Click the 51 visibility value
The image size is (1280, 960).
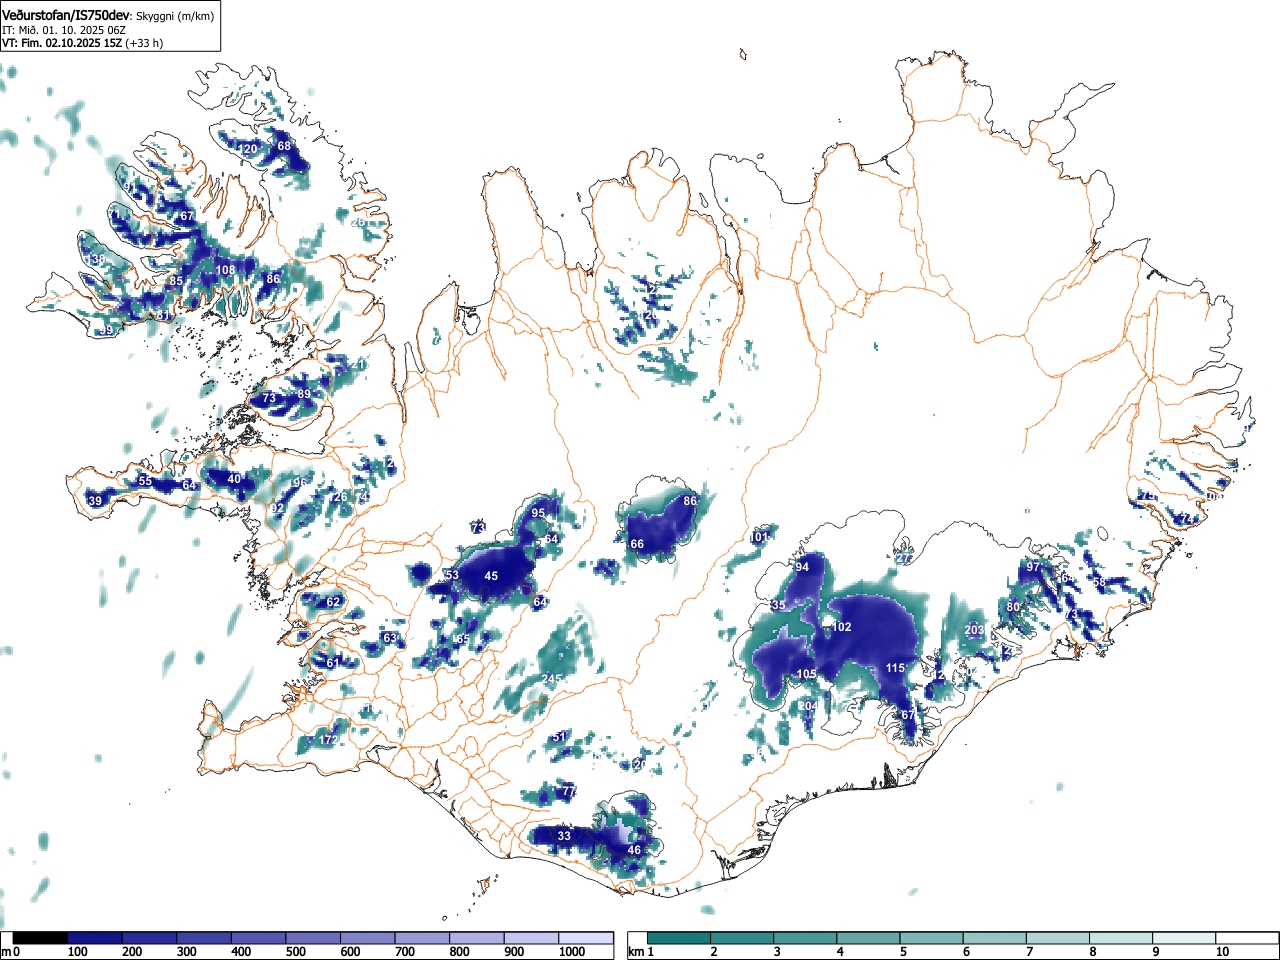560,737
